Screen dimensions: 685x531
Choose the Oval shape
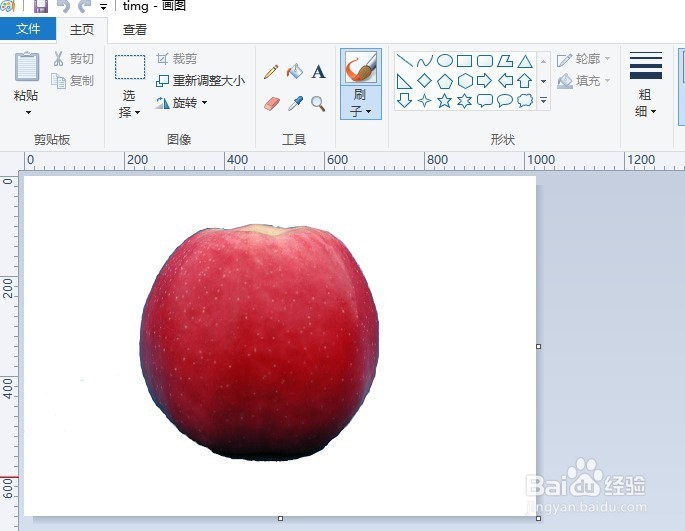(445, 60)
